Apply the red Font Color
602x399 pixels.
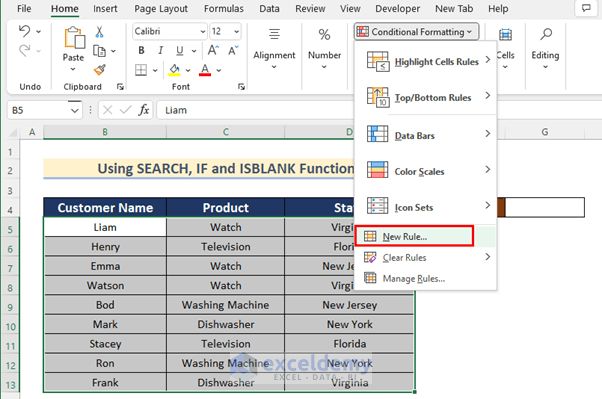point(205,70)
